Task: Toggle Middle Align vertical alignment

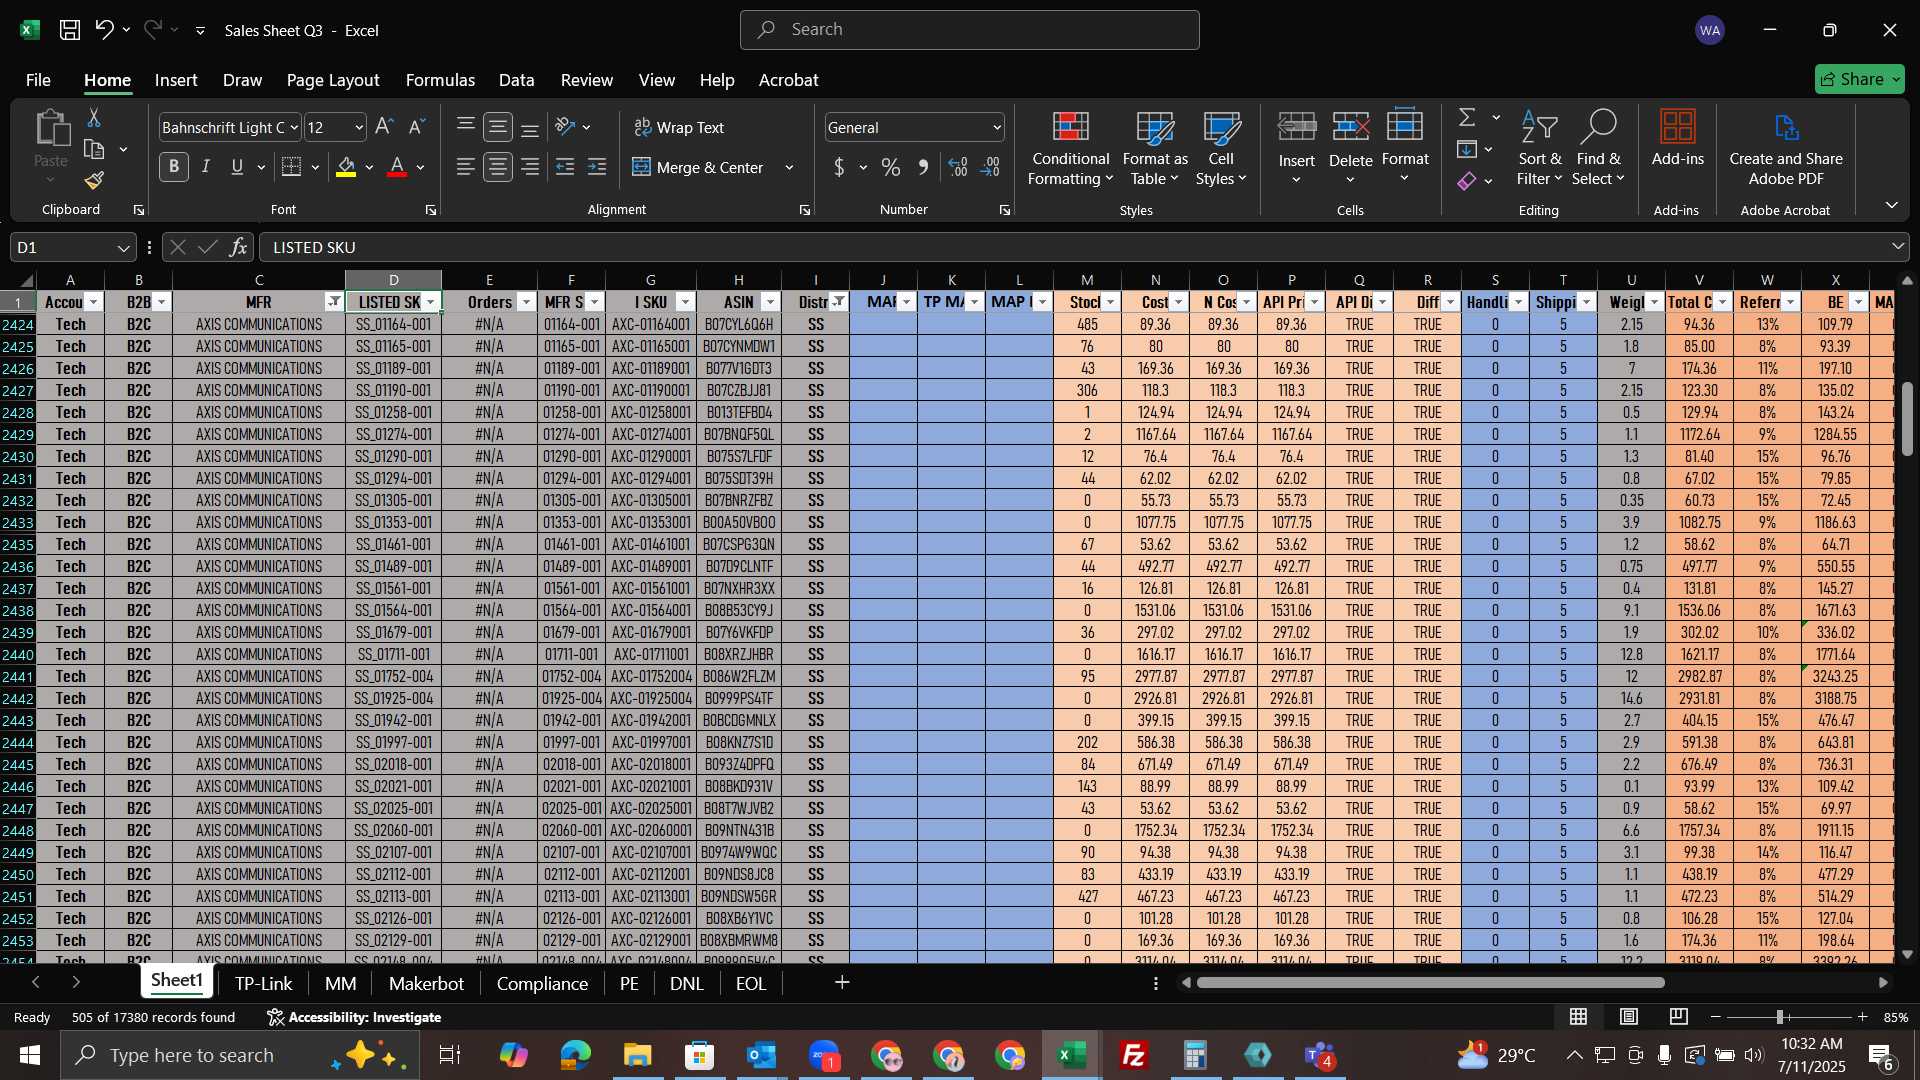Action: pyautogui.click(x=497, y=127)
